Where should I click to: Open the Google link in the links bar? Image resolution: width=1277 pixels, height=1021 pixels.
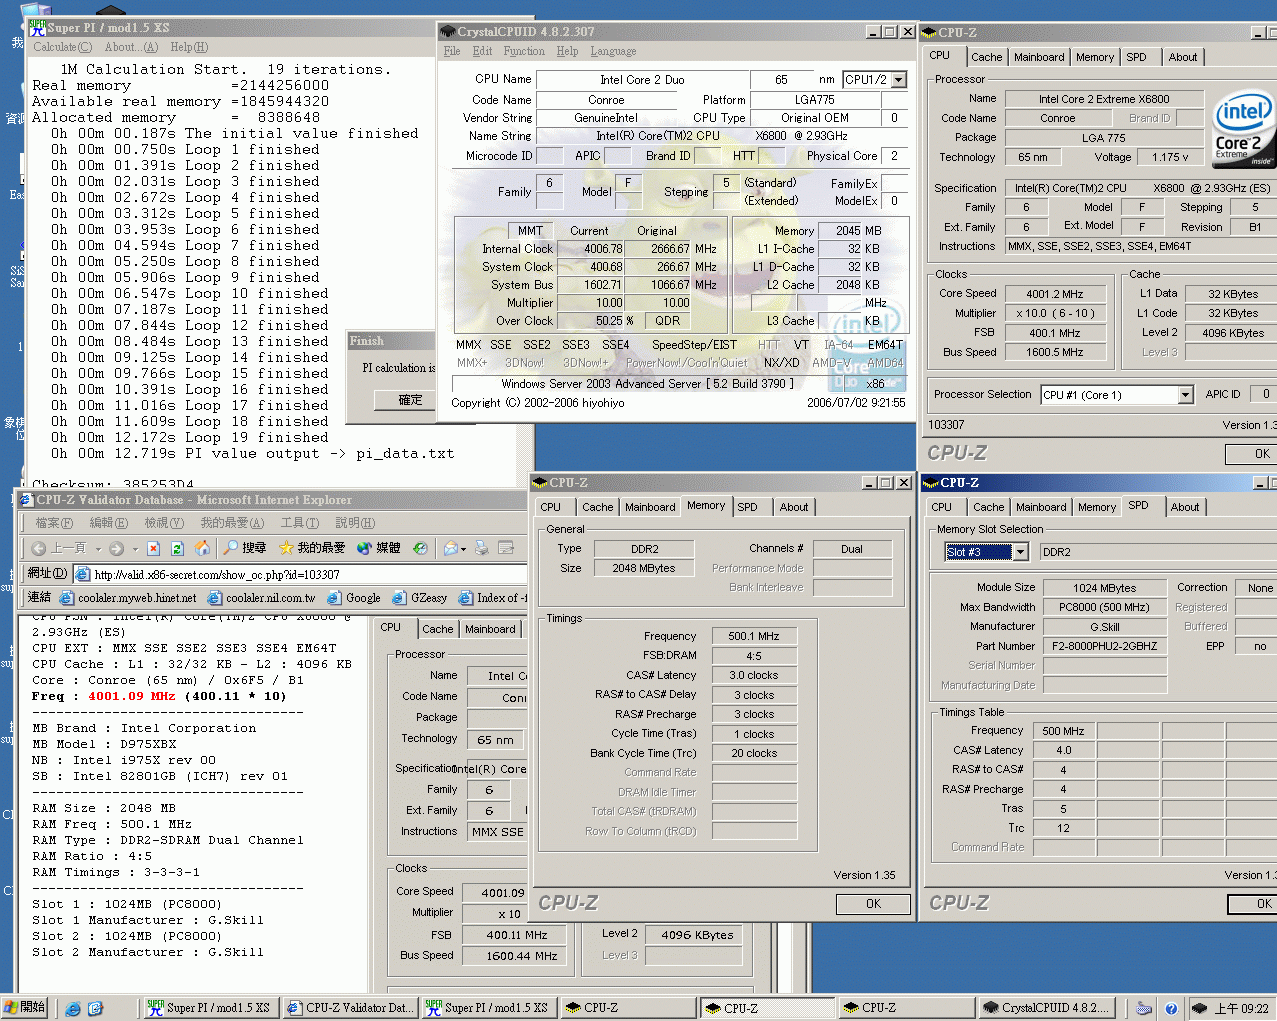pyautogui.click(x=353, y=598)
